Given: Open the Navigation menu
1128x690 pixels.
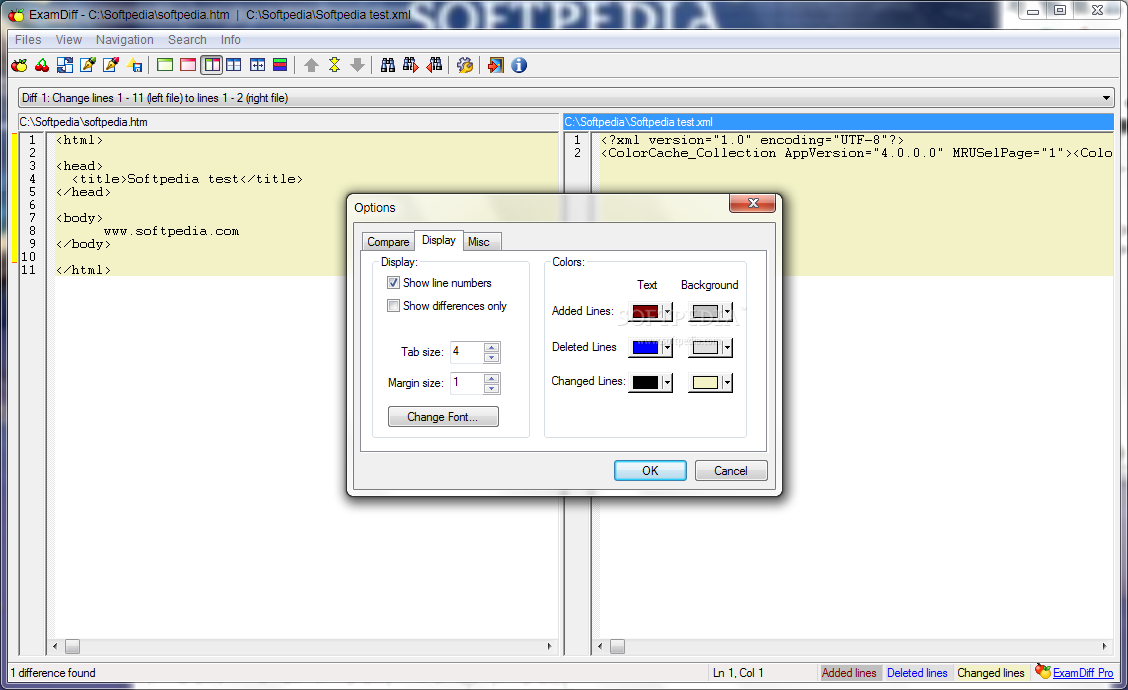Looking at the screenshot, I should click(124, 40).
